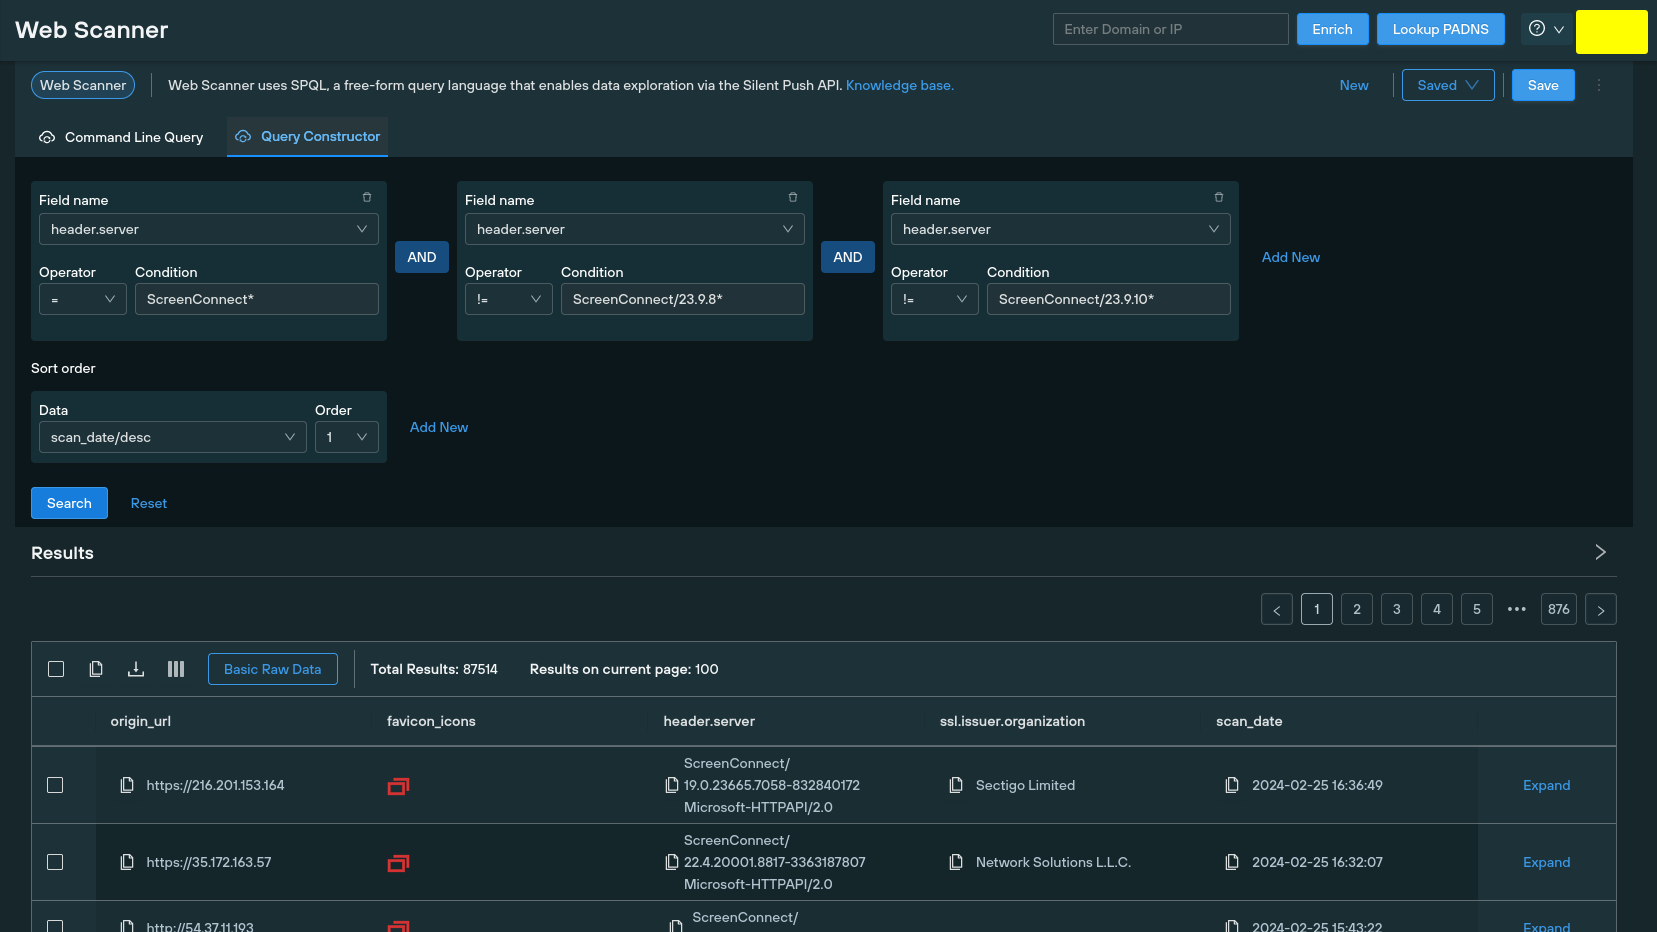The width and height of the screenshot is (1657, 932).
Task: Expand the 216.201.153.164 result row
Action: point(1546,785)
